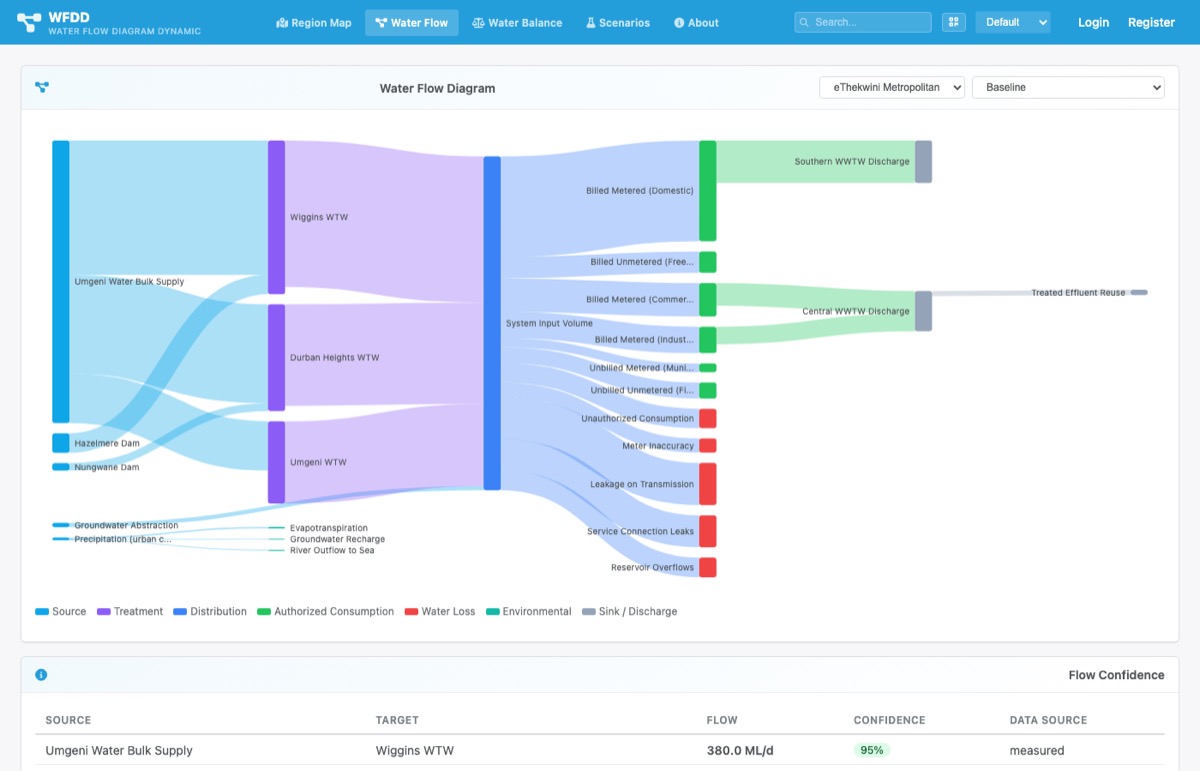Open the eThekwini Metropolitan region dropdown

892,88
